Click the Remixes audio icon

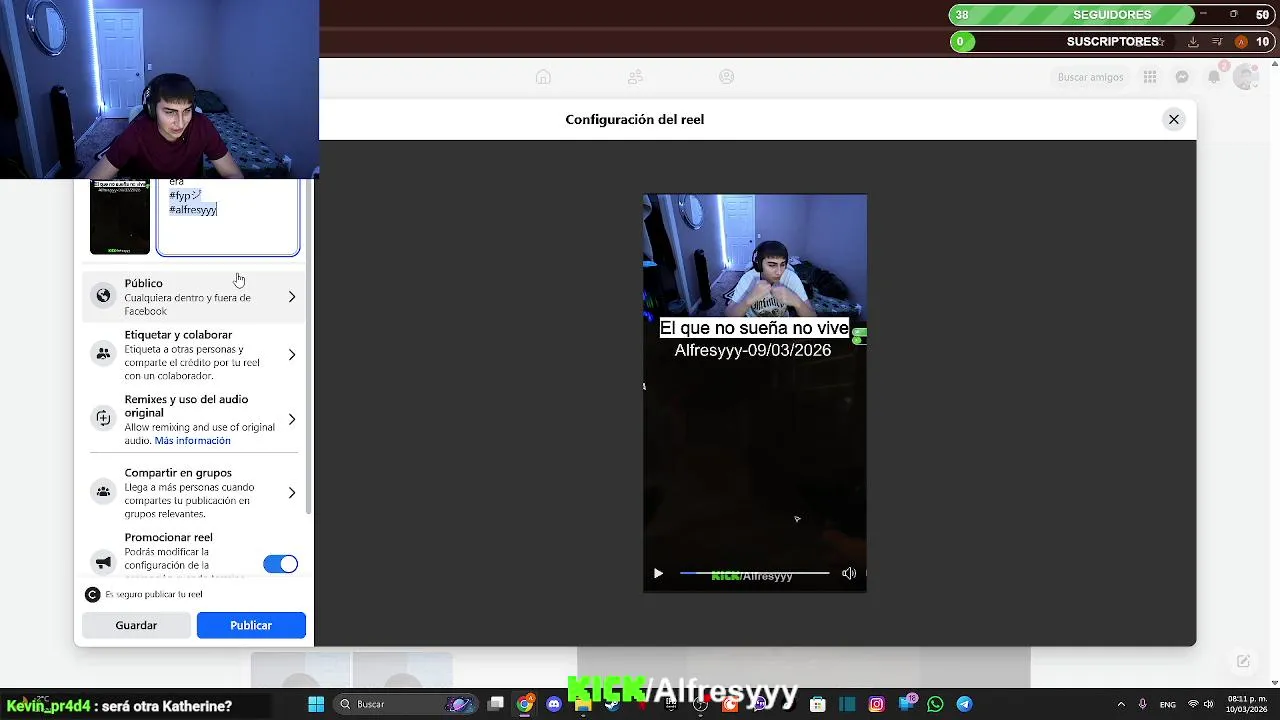(x=103, y=419)
